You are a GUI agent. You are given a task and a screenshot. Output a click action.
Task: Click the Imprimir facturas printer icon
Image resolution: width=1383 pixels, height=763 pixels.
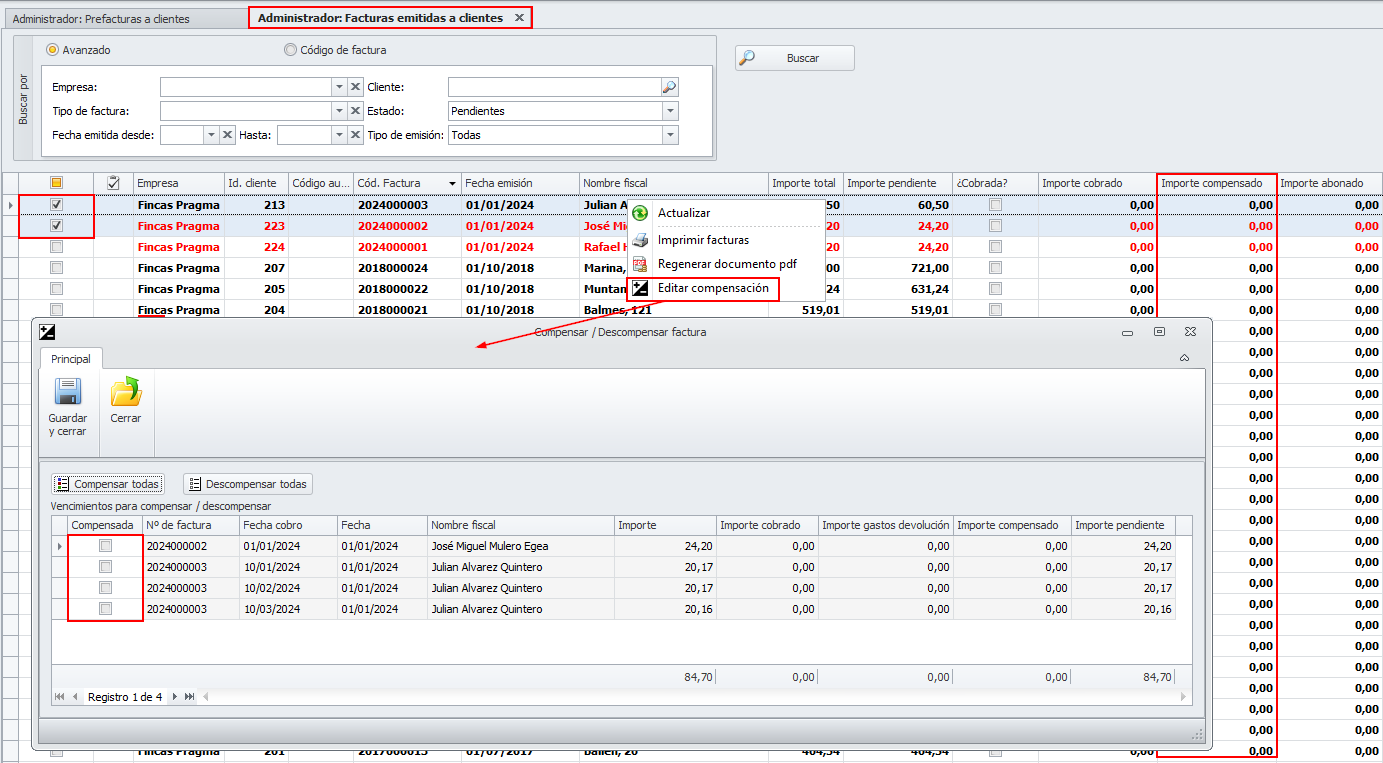click(640, 240)
